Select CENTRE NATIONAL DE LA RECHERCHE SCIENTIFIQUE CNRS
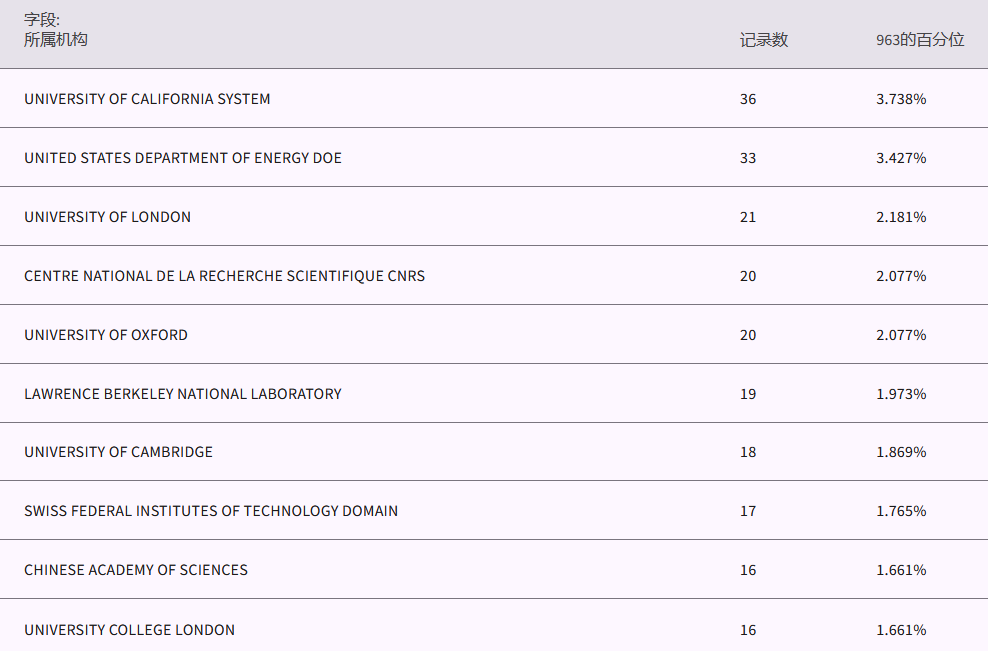The height and width of the screenshot is (651, 988). point(224,276)
